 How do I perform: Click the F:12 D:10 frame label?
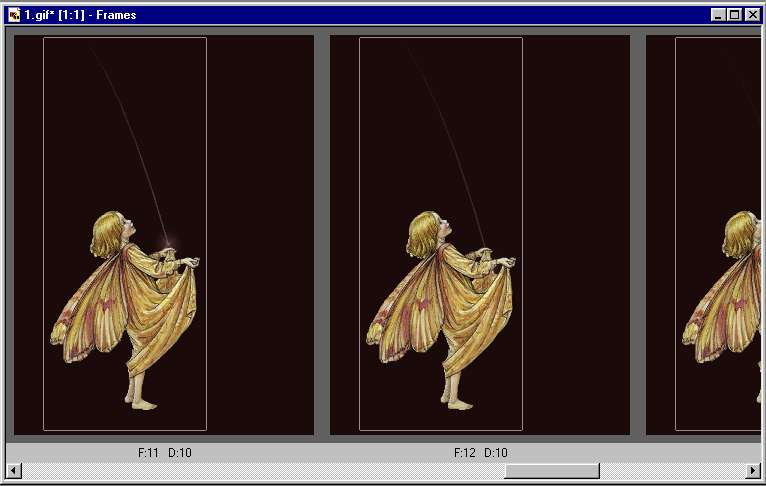point(481,453)
